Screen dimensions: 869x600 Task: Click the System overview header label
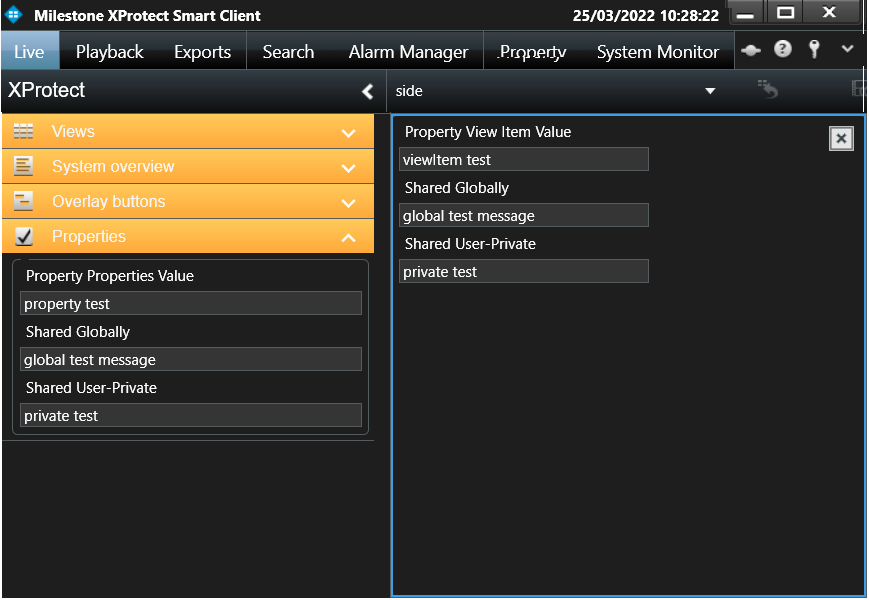(x=113, y=166)
